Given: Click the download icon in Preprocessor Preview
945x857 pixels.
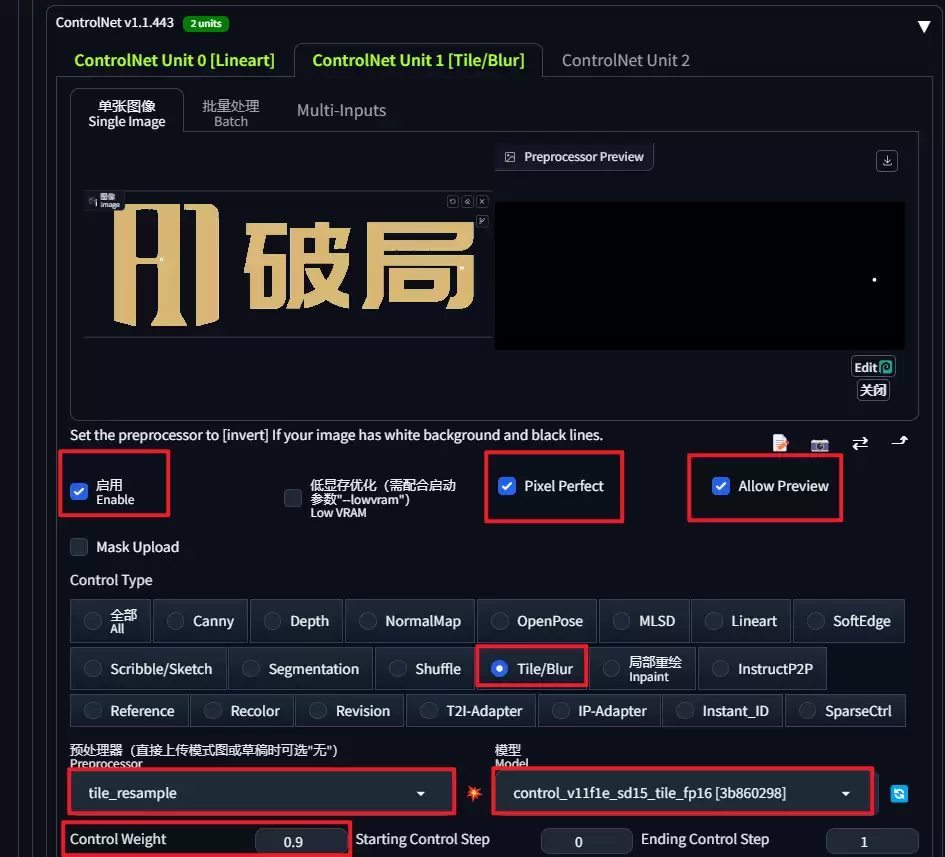Looking at the screenshot, I should point(887,161).
